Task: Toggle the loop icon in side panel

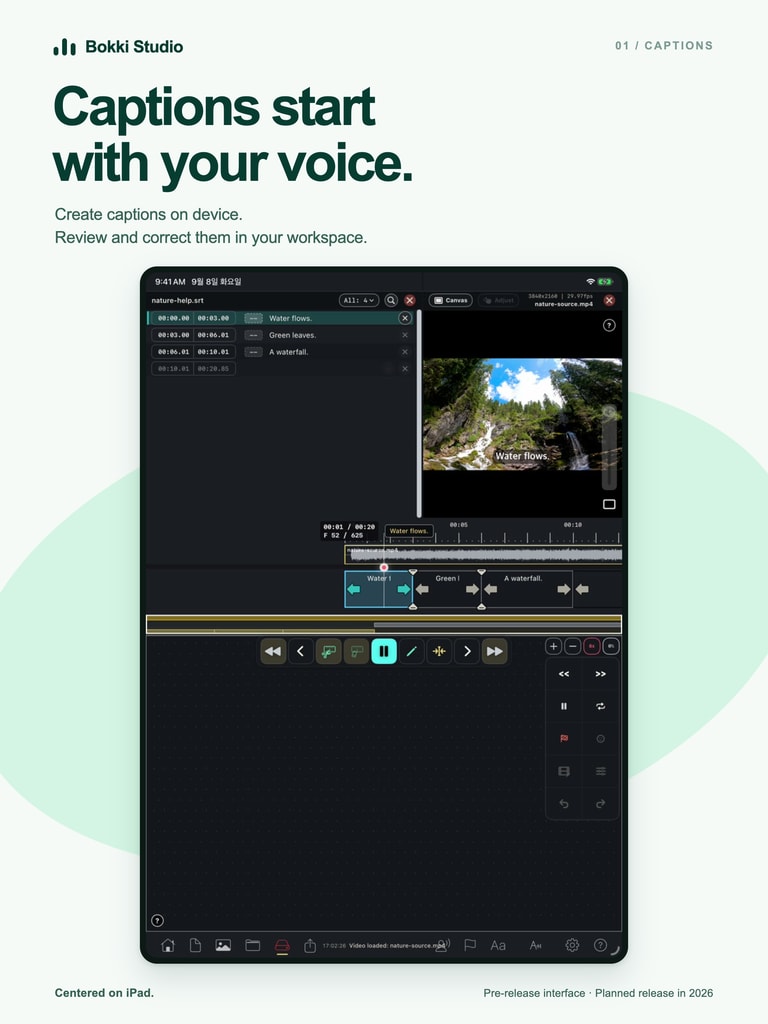Action: [600, 706]
